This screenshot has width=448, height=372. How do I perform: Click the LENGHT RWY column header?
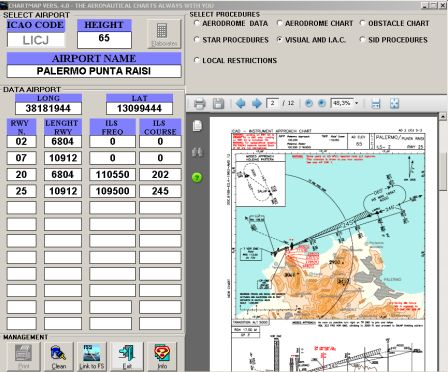[x=63, y=127]
